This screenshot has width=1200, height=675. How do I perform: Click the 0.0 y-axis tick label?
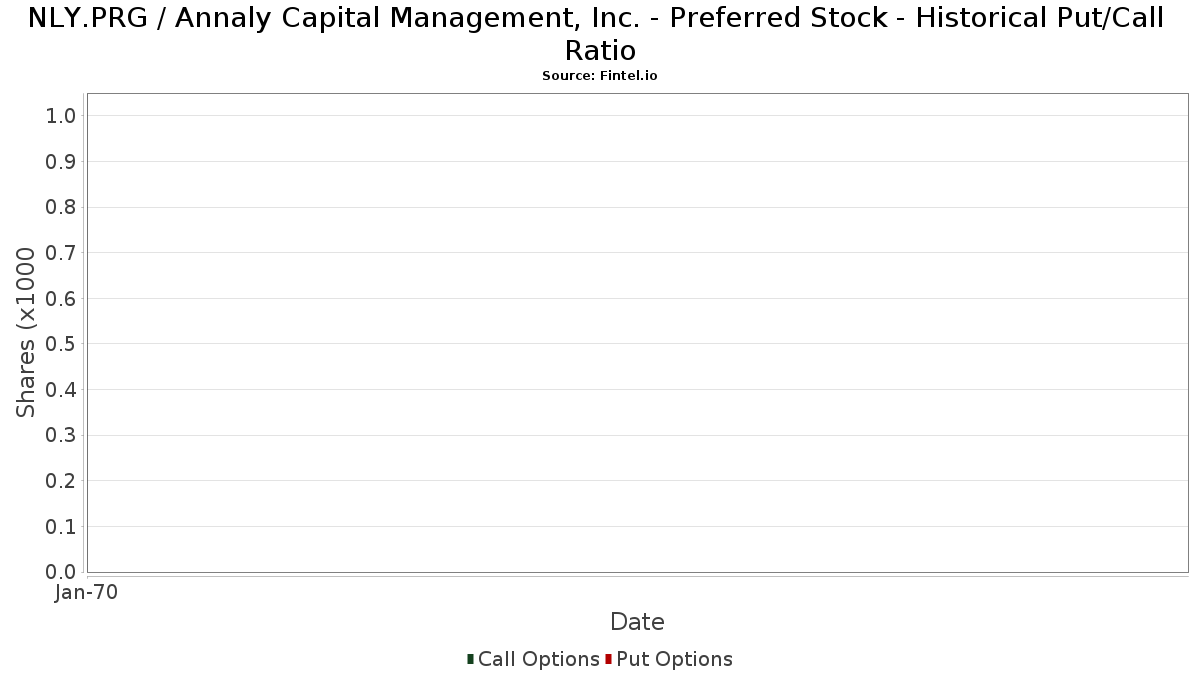pos(61,572)
